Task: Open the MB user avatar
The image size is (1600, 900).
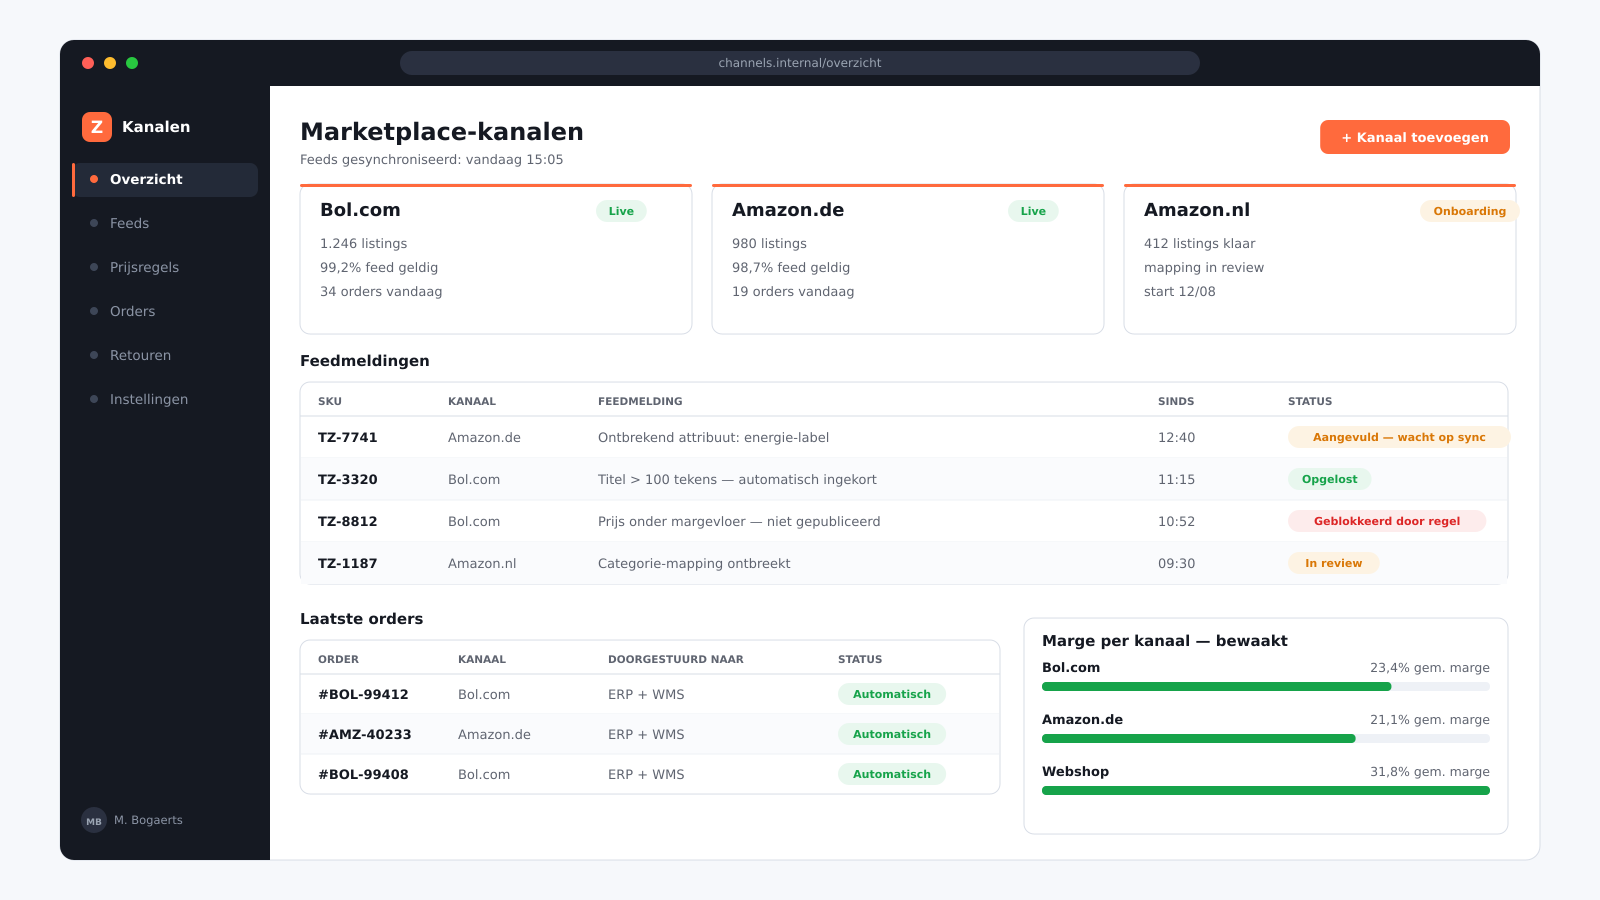Action: pyautogui.click(x=94, y=820)
